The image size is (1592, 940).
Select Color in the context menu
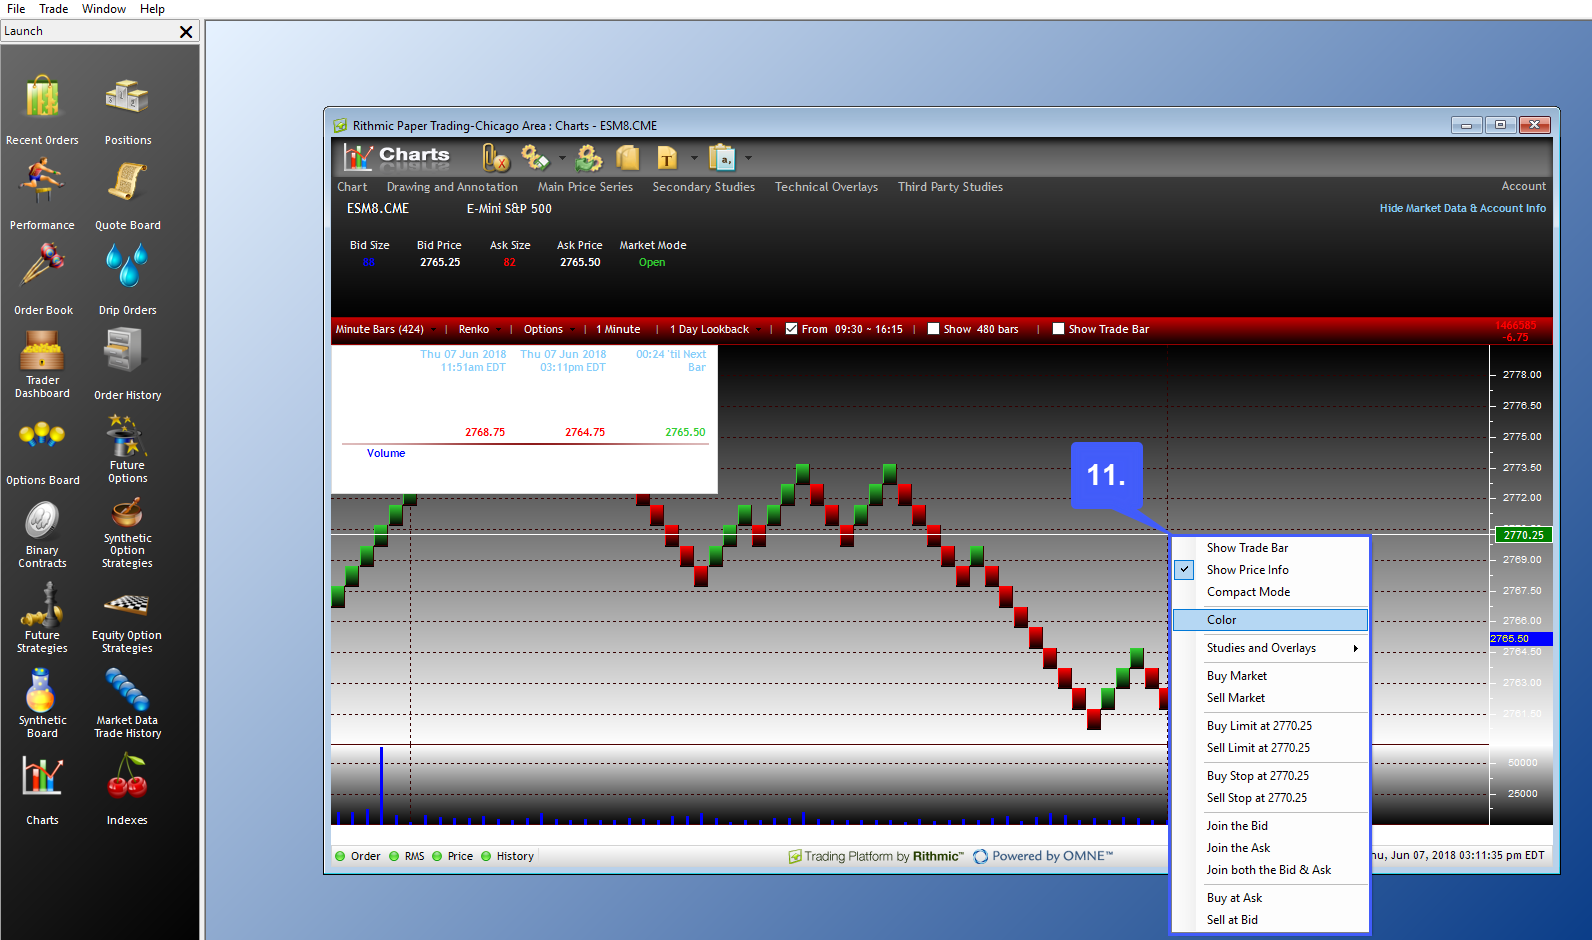(x=1270, y=620)
